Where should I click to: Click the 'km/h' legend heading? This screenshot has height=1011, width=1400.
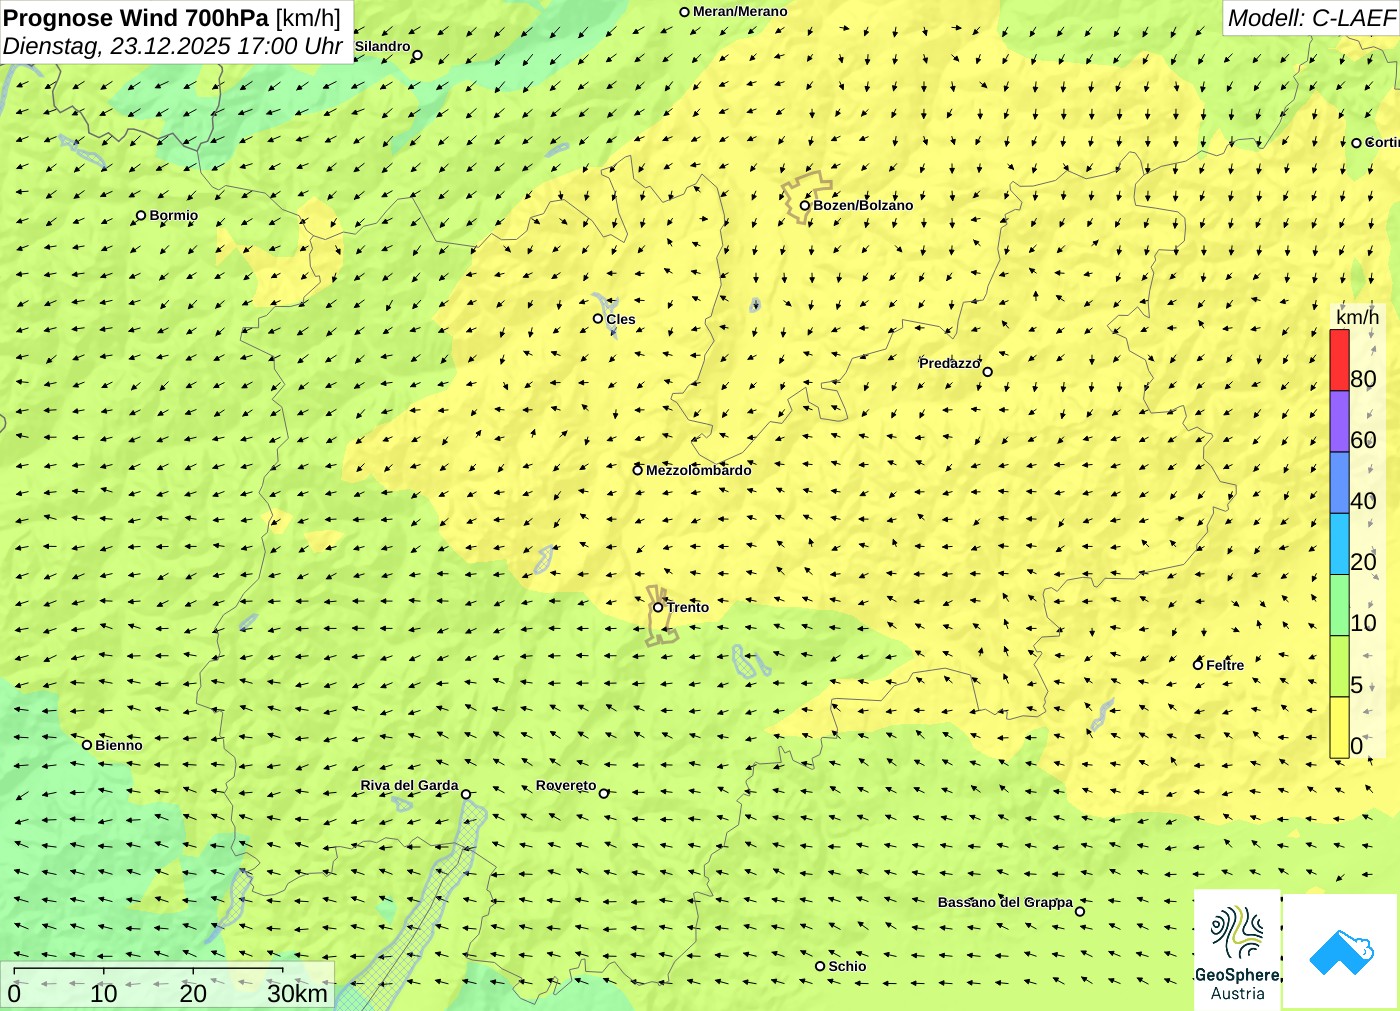[x=1357, y=317]
